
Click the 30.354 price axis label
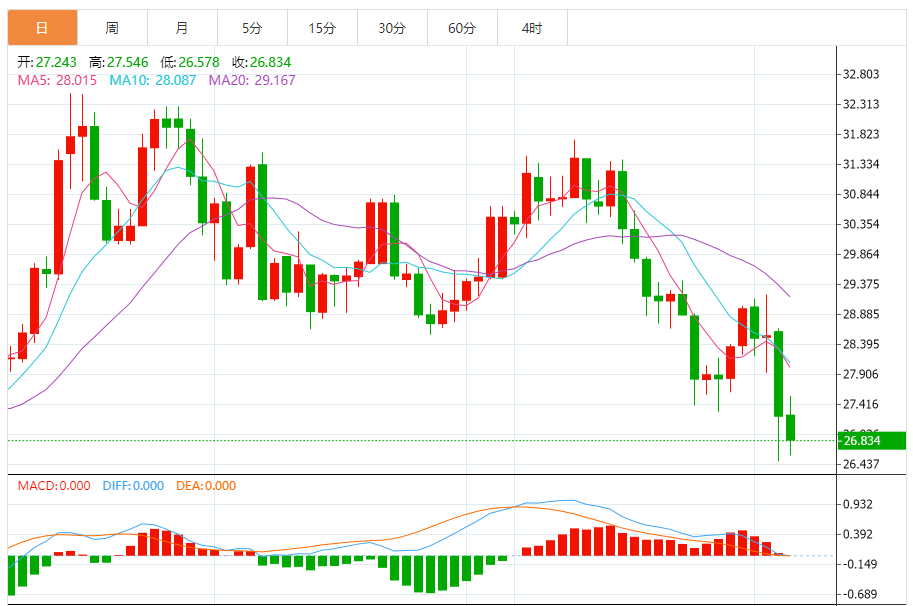[861, 224]
